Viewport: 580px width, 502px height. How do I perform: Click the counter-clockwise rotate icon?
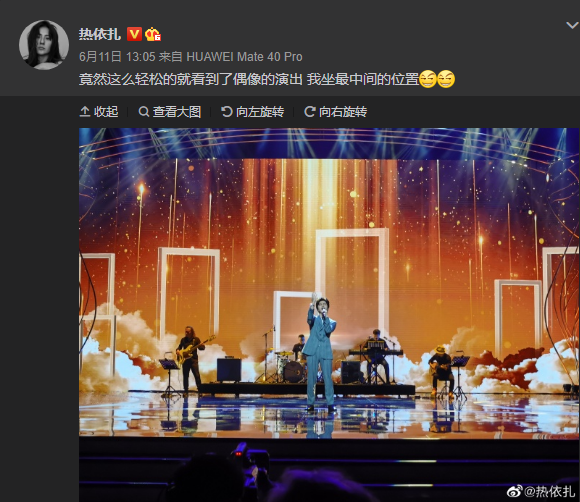226,111
